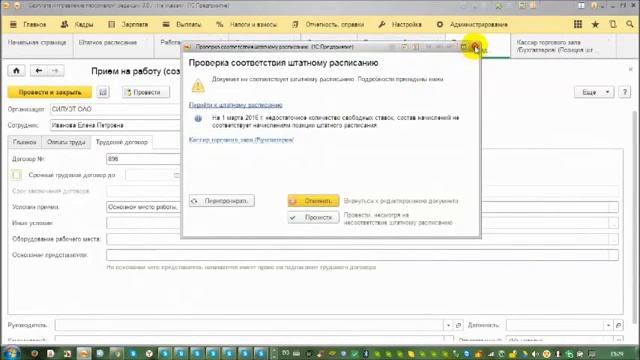Click the taskbar clock

tap(618, 353)
